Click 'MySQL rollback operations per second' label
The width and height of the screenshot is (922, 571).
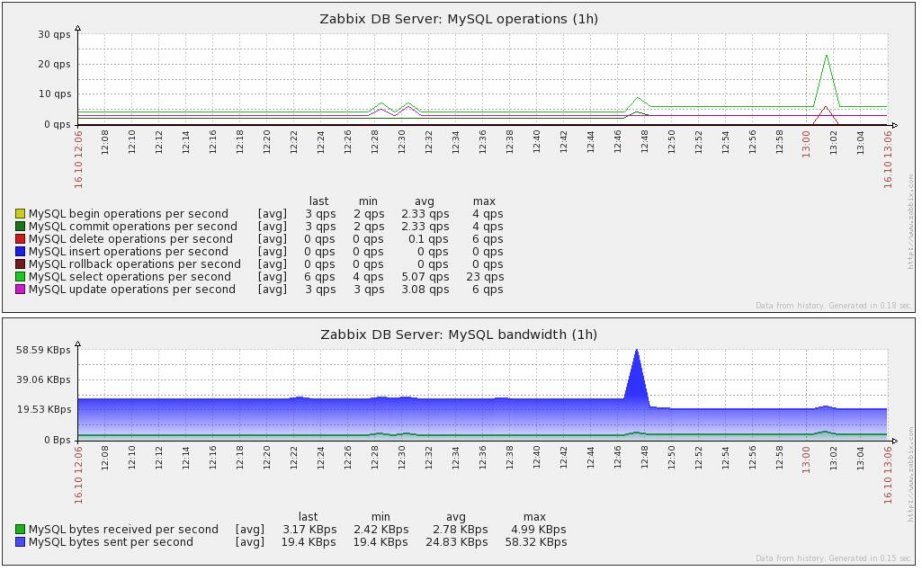tap(135, 264)
